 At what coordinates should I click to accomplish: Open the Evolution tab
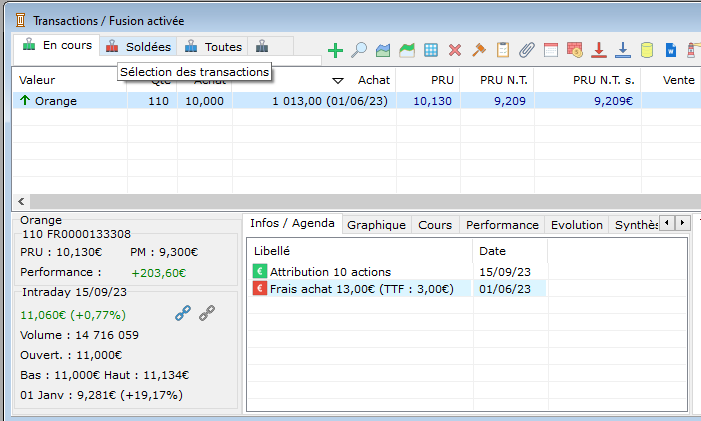(577, 225)
